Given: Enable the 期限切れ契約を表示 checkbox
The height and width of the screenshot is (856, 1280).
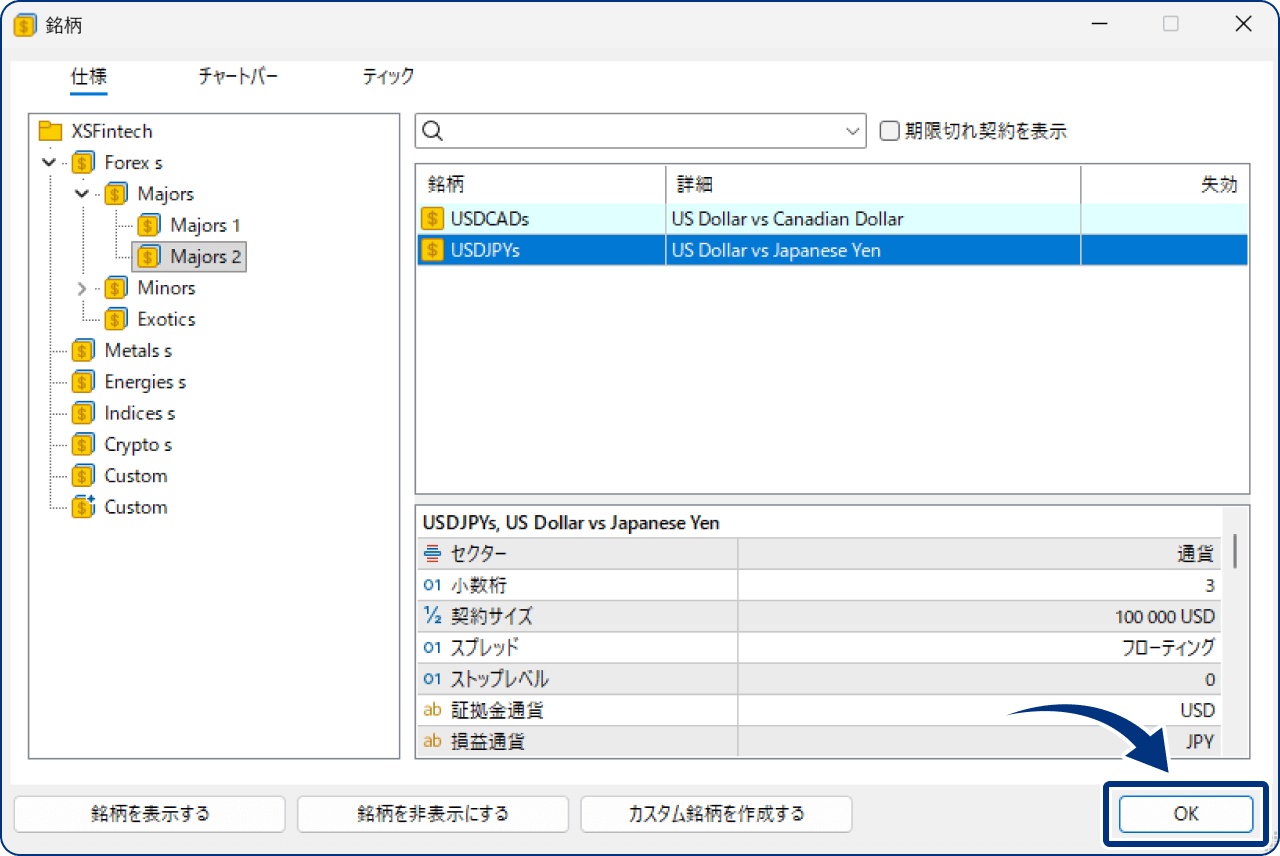Looking at the screenshot, I should (x=889, y=131).
